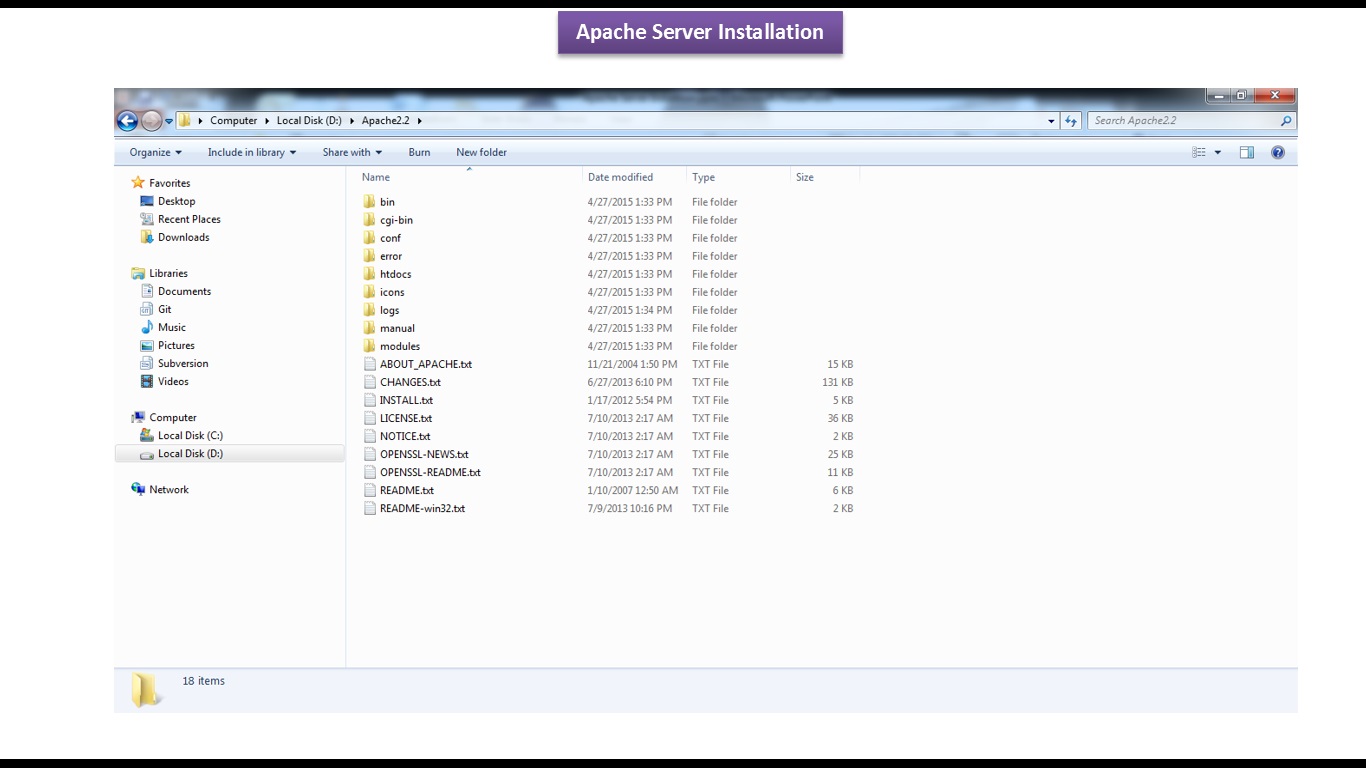Click the Back navigation arrow button
Screen dimensions: 1366x768
coord(127,121)
